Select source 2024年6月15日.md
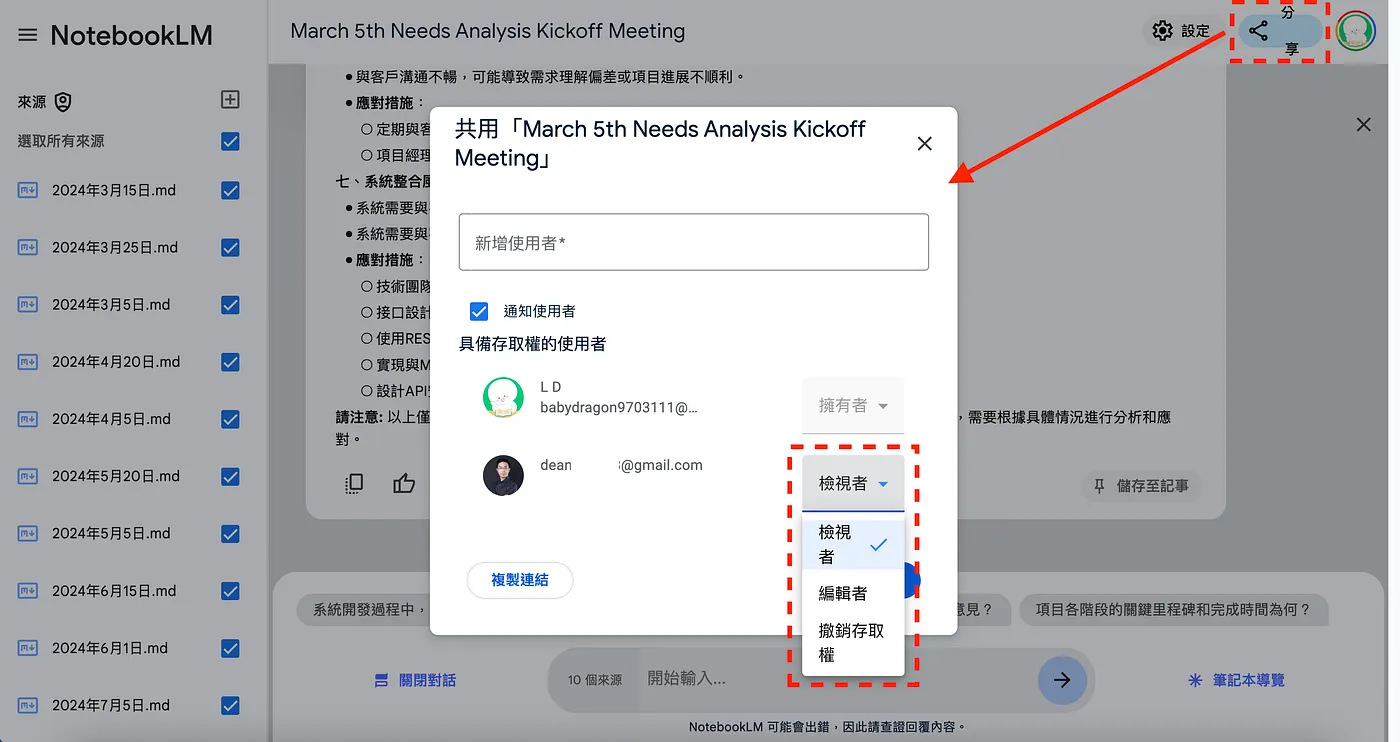 click(114, 591)
